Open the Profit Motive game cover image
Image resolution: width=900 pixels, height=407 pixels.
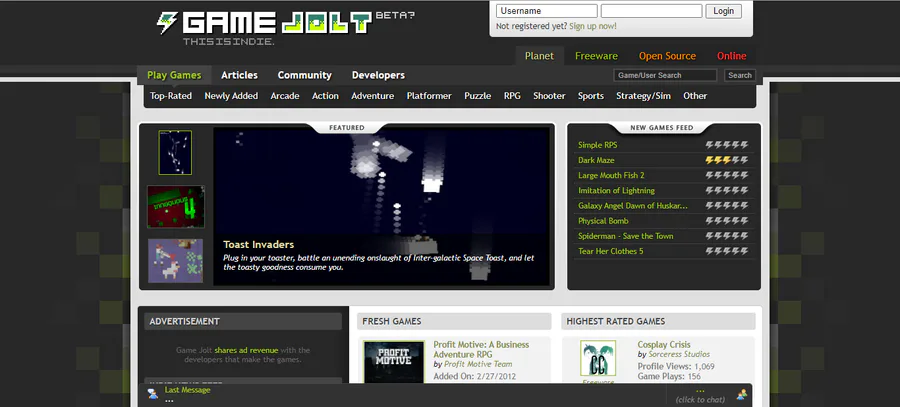[x=394, y=362]
